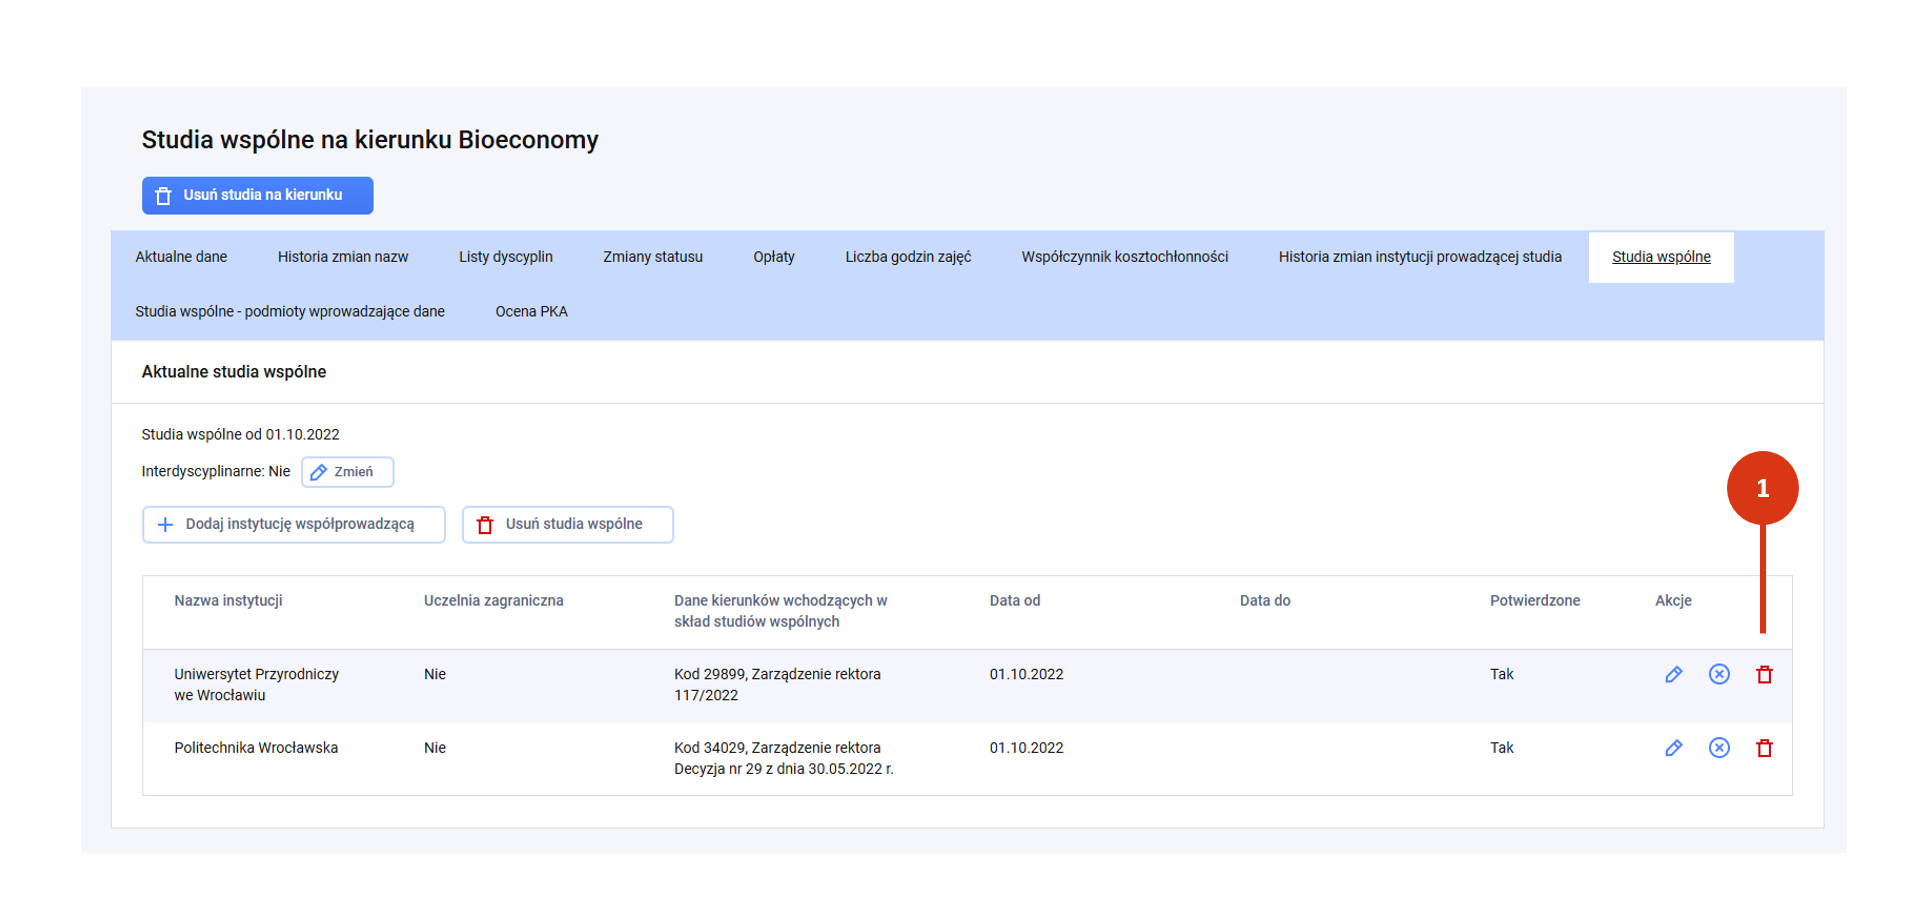
Task: Click 'Usuń studia na kierunku' button
Action: (258, 196)
